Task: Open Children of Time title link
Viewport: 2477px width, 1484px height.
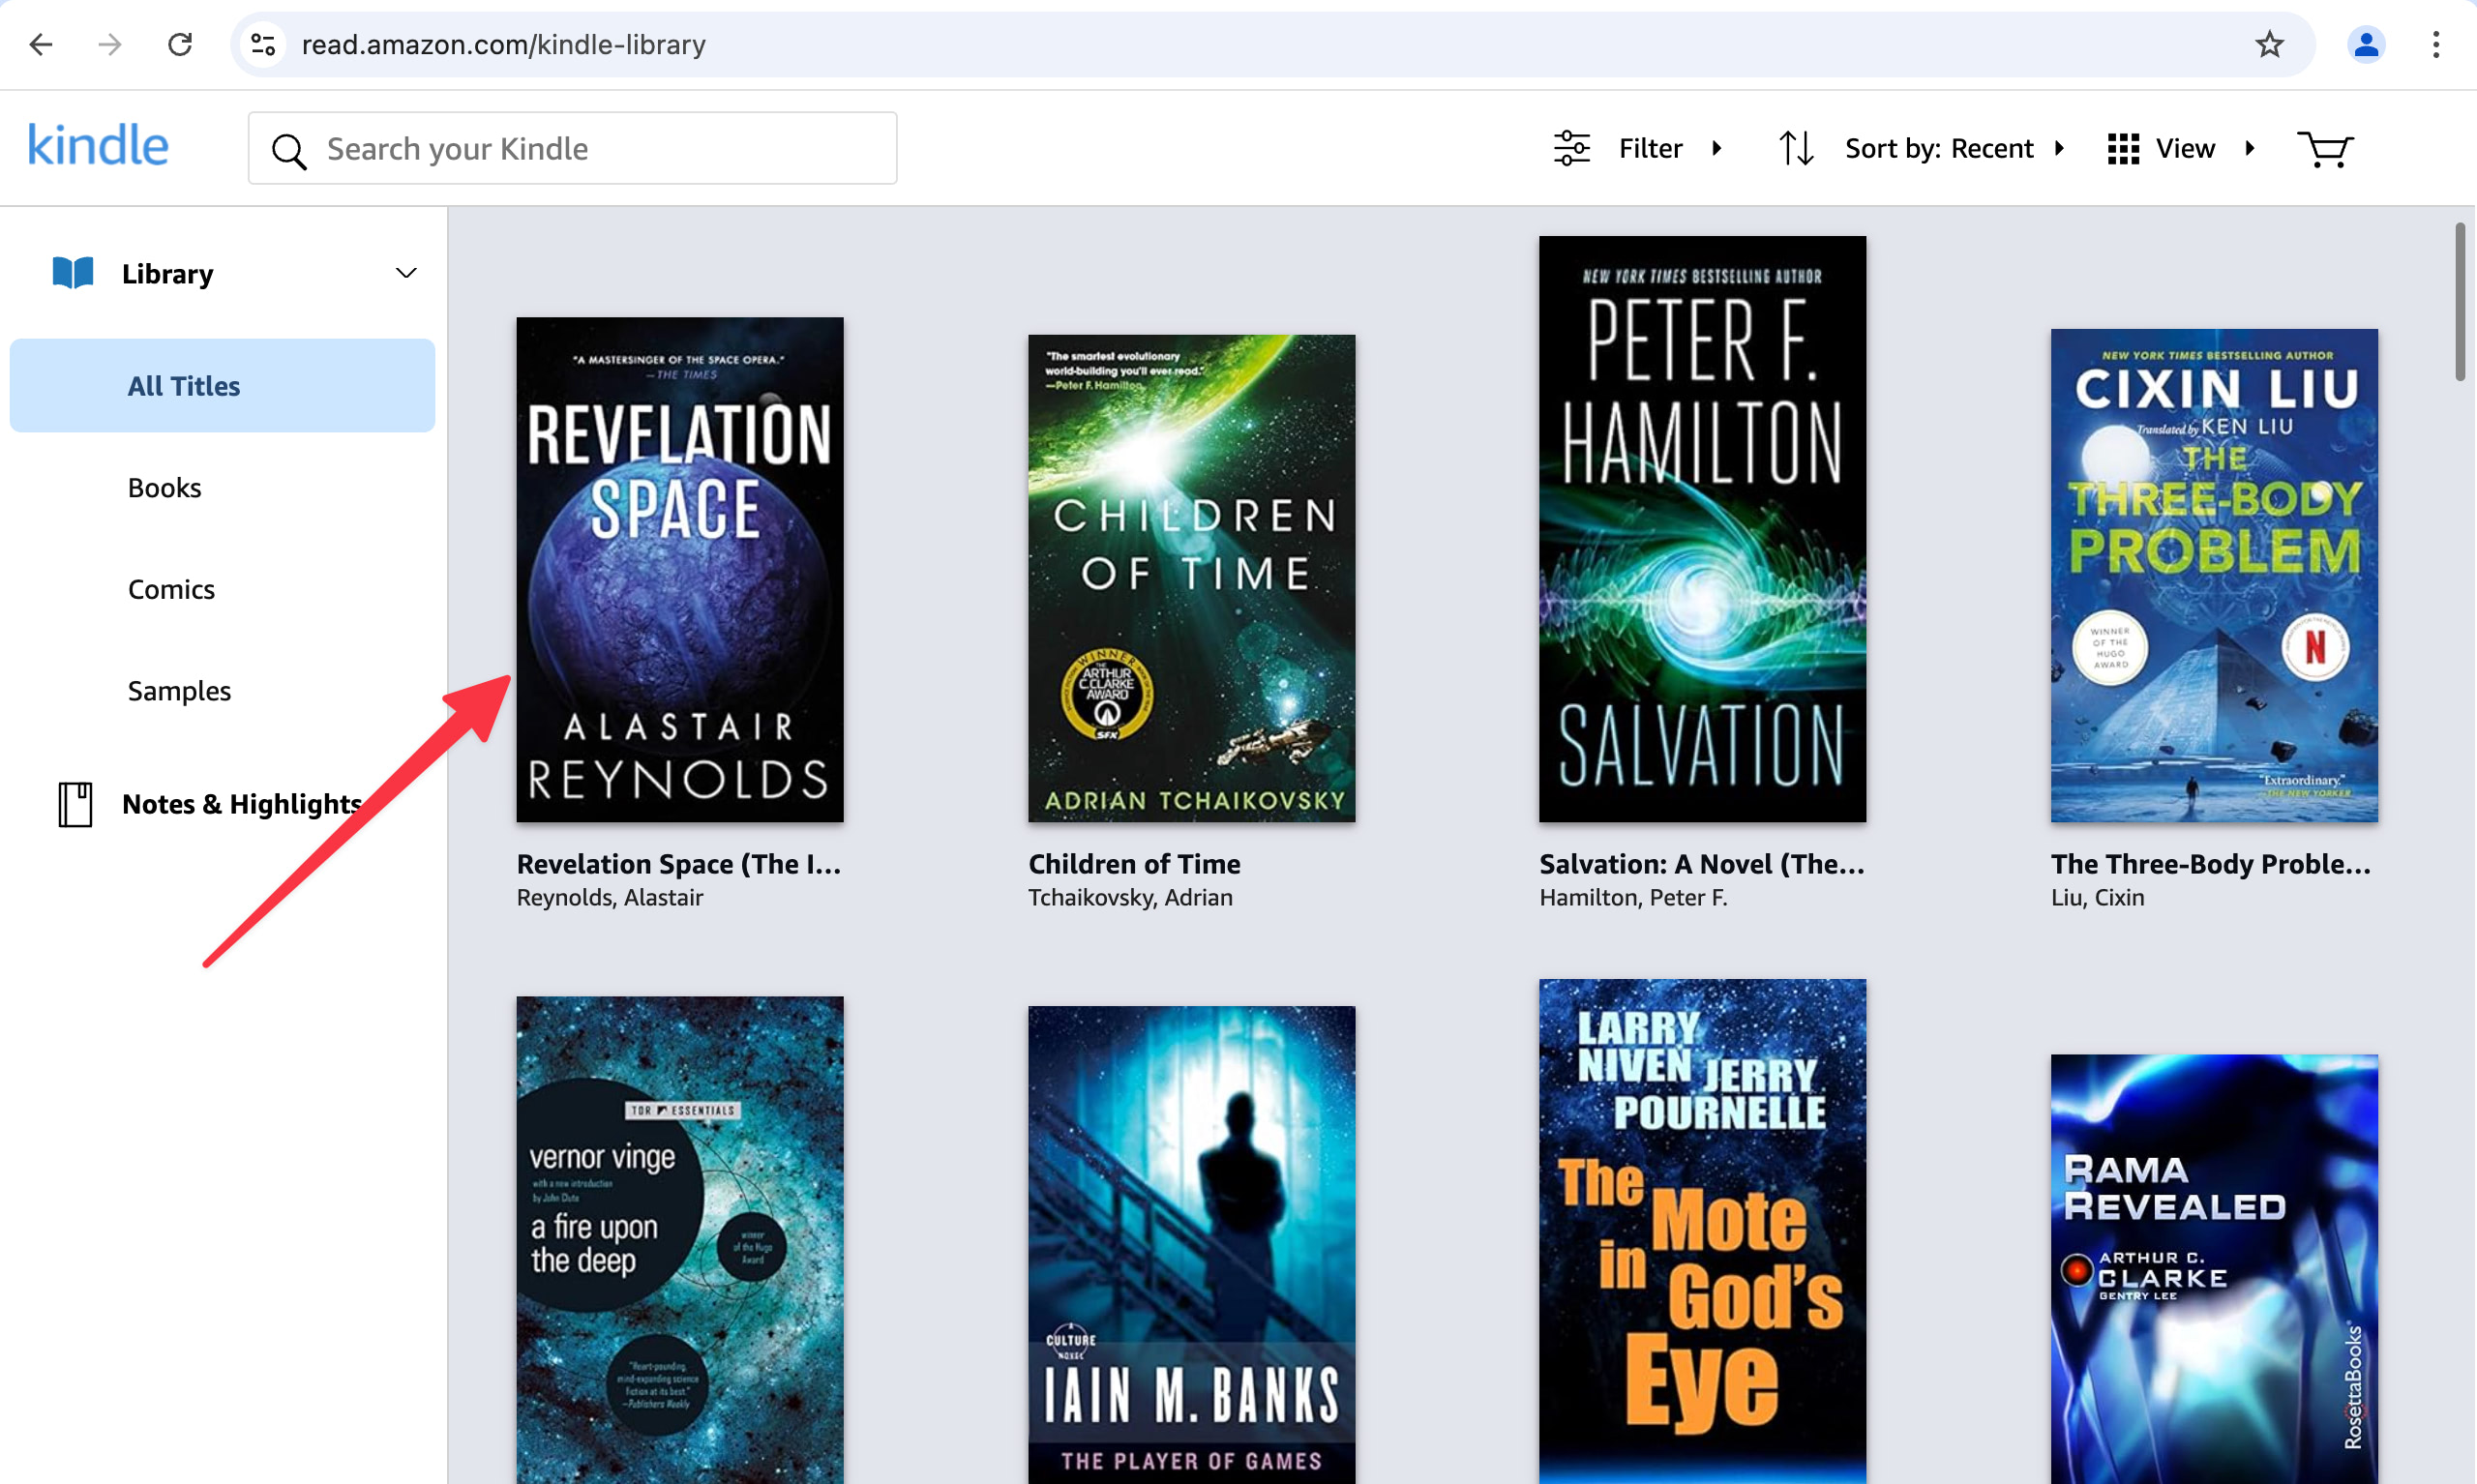Action: click(1134, 864)
